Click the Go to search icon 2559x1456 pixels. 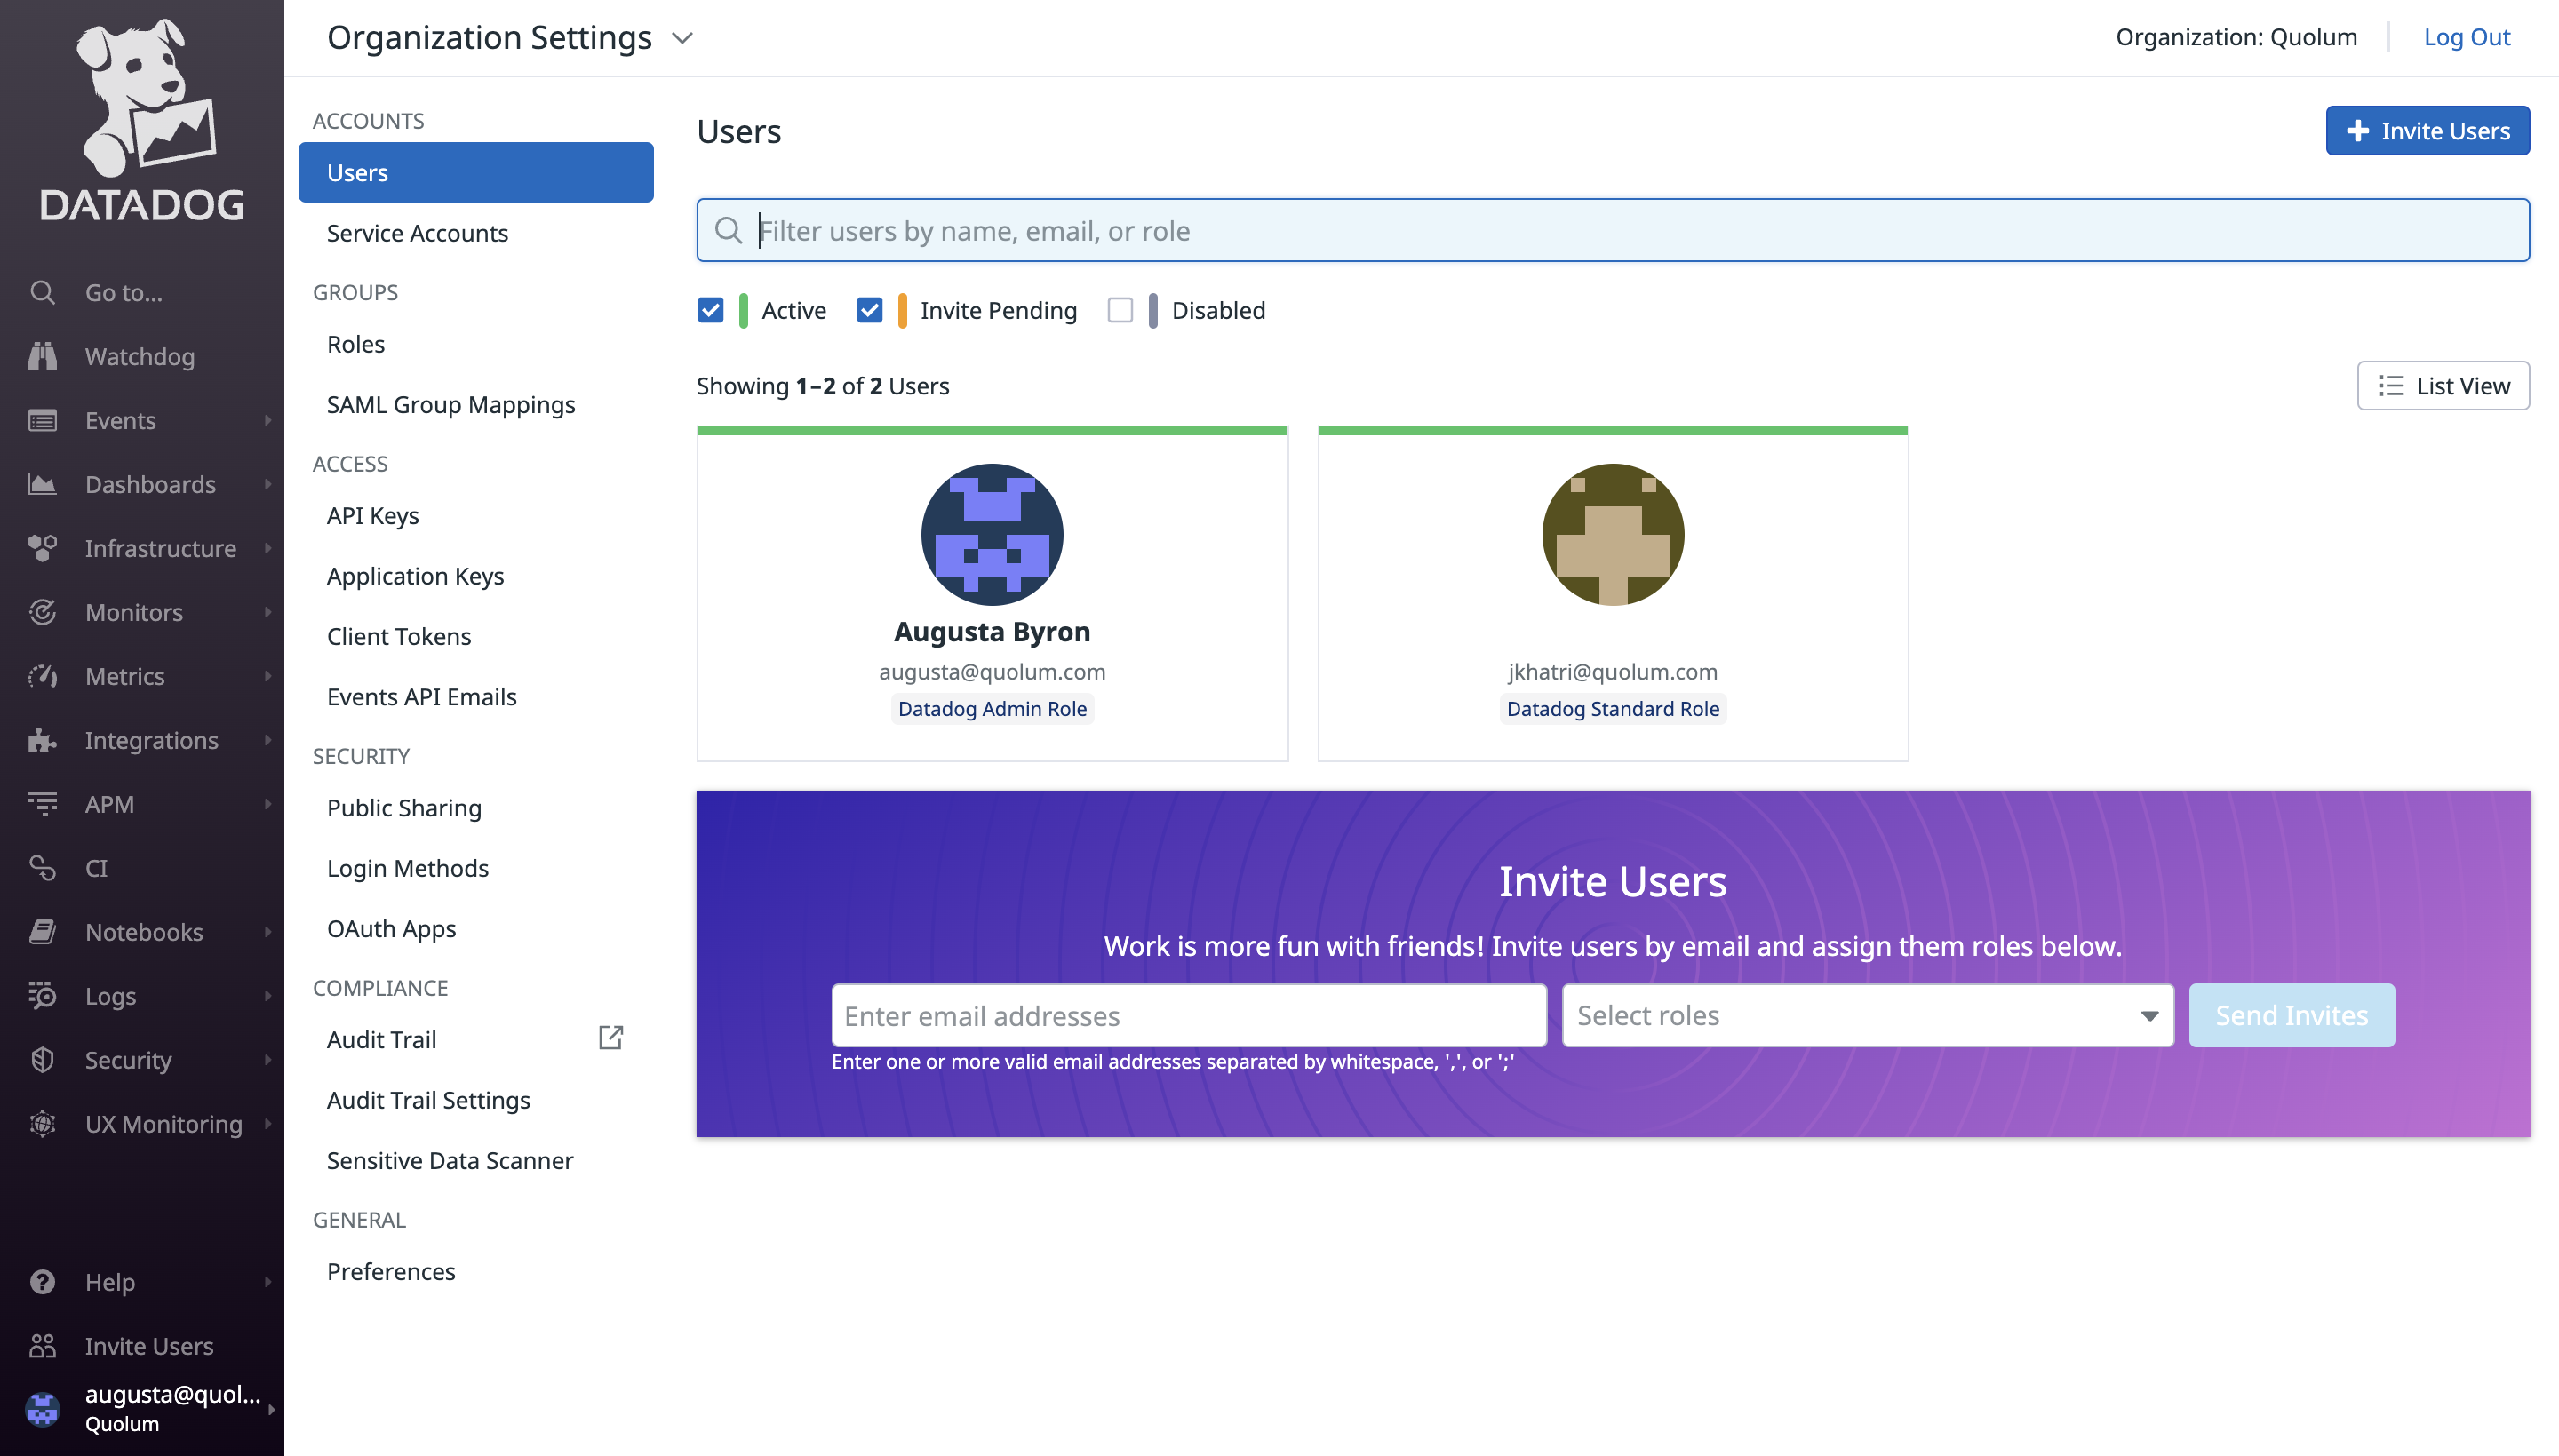42,293
